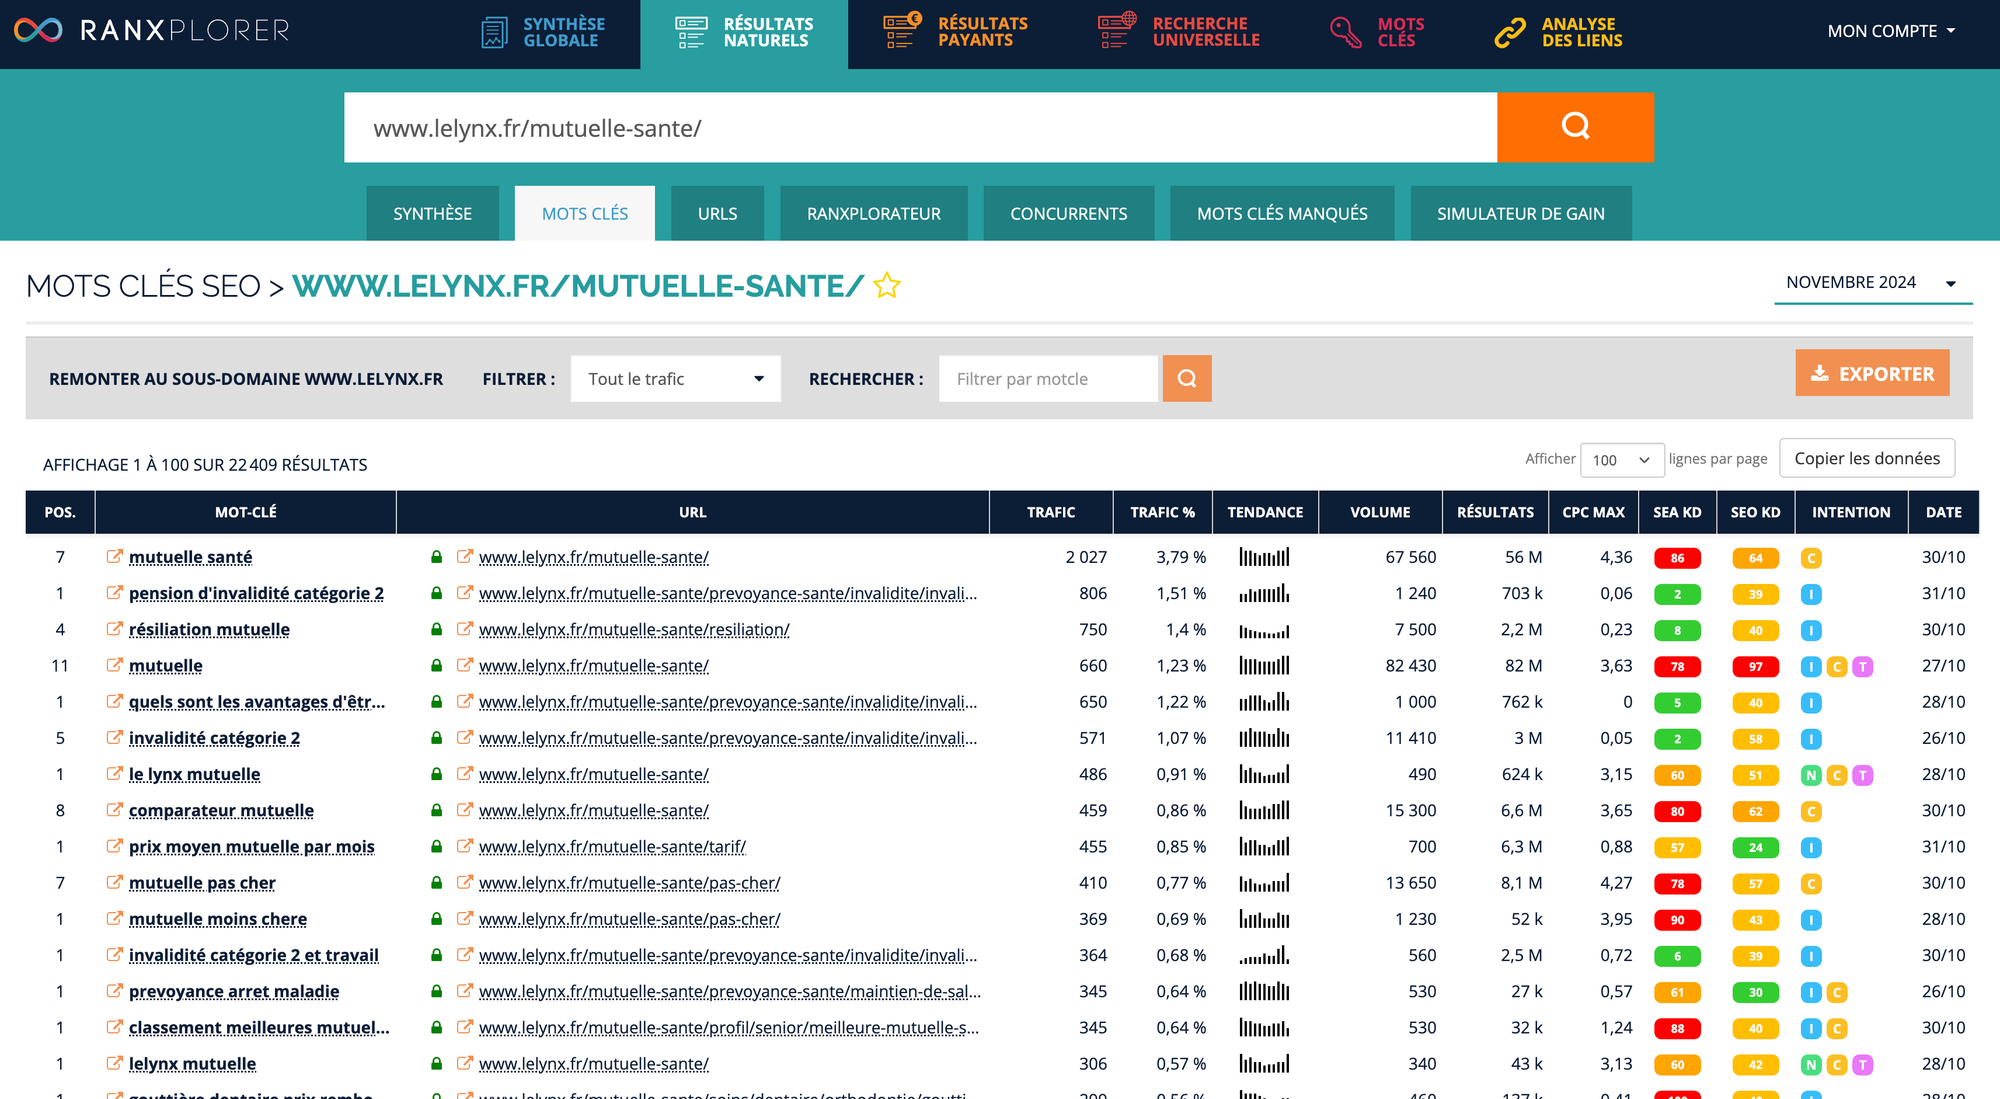
Task: Expand the 'Tout le trafic' filter dropdown
Action: coord(675,379)
